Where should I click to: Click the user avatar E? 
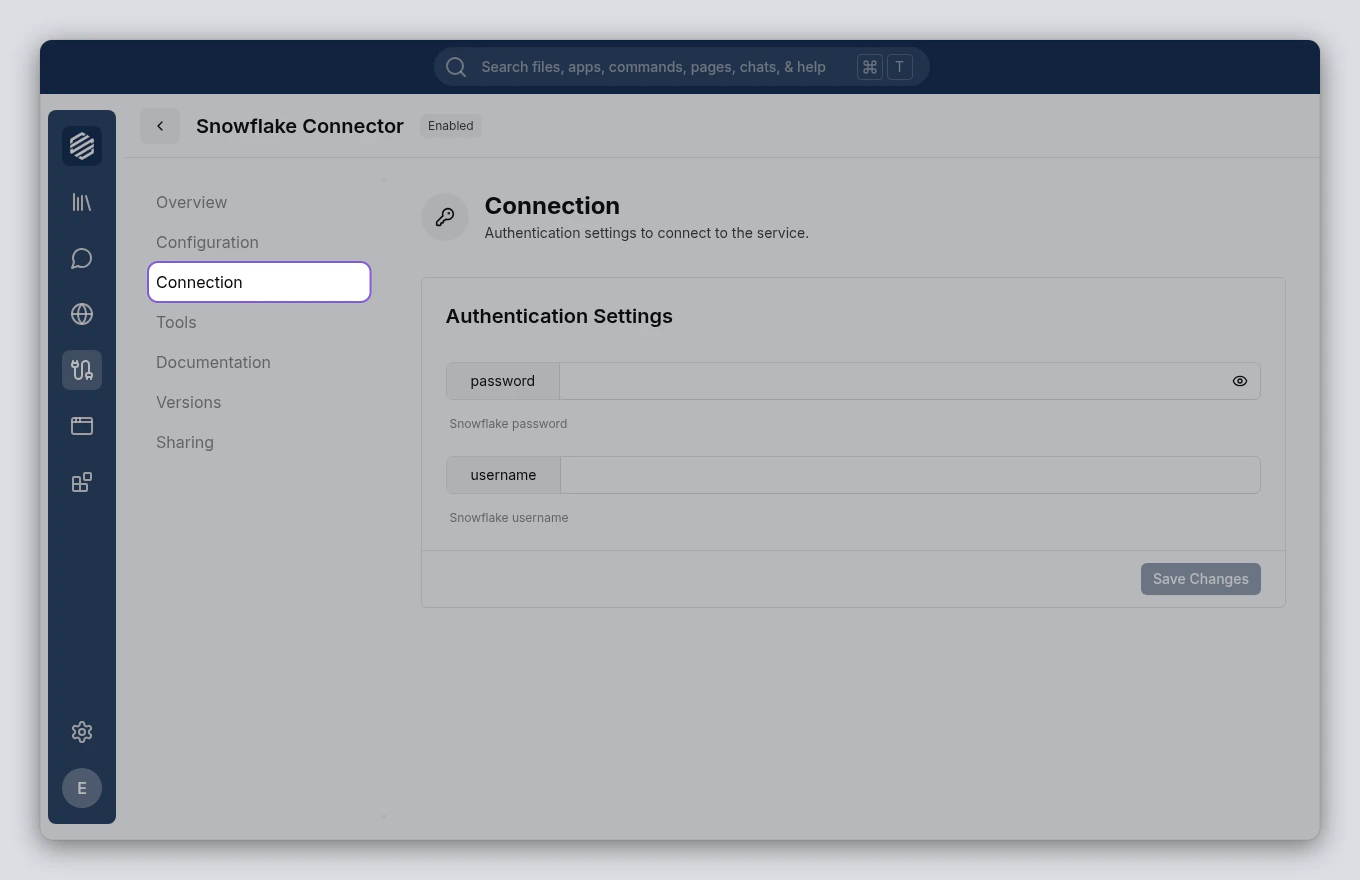[82, 788]
